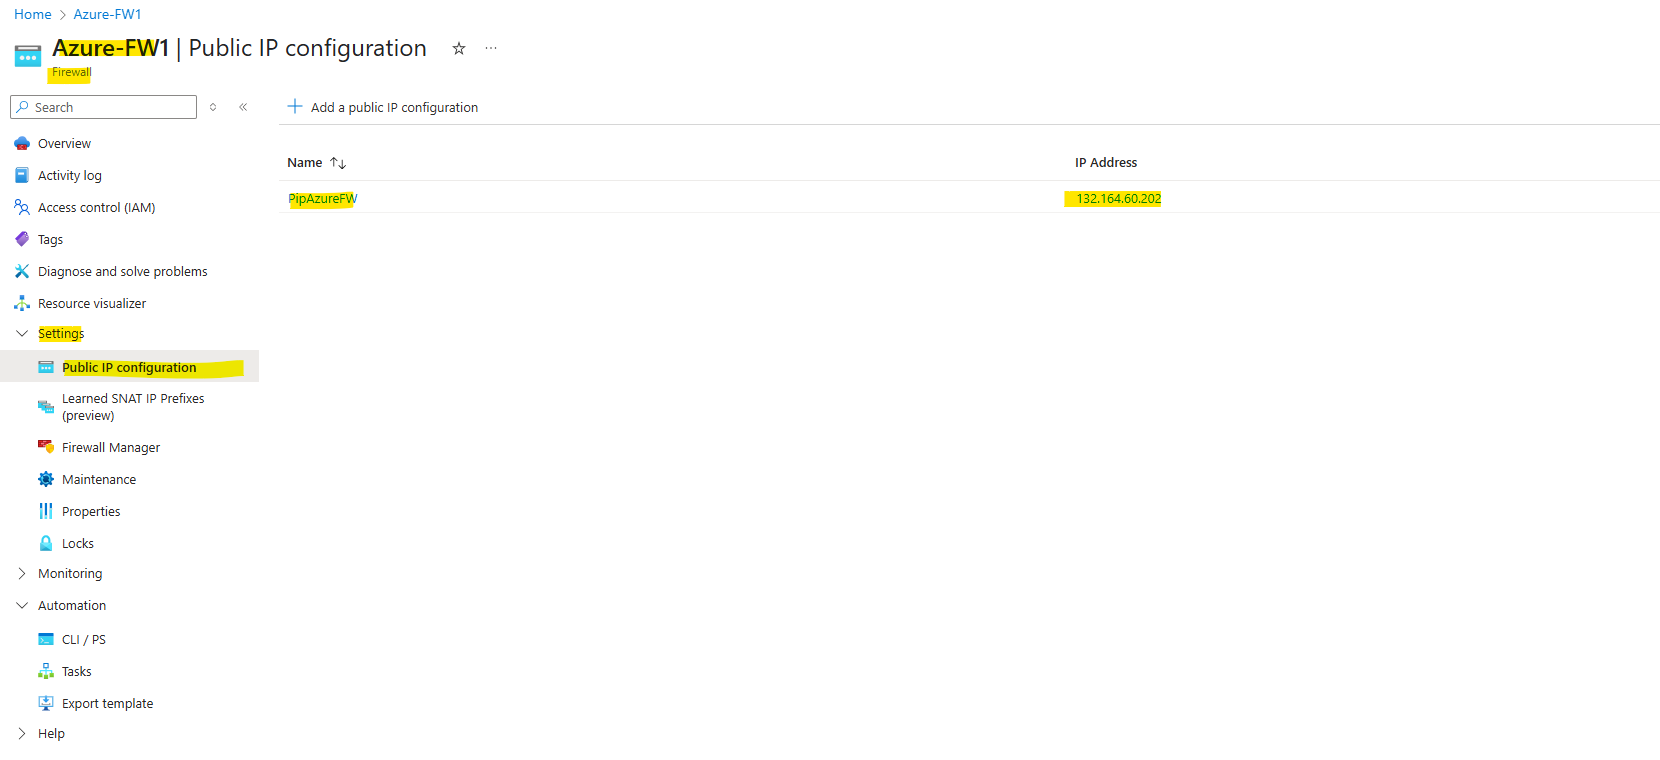Click the Azure-FW1 page title

111,48
